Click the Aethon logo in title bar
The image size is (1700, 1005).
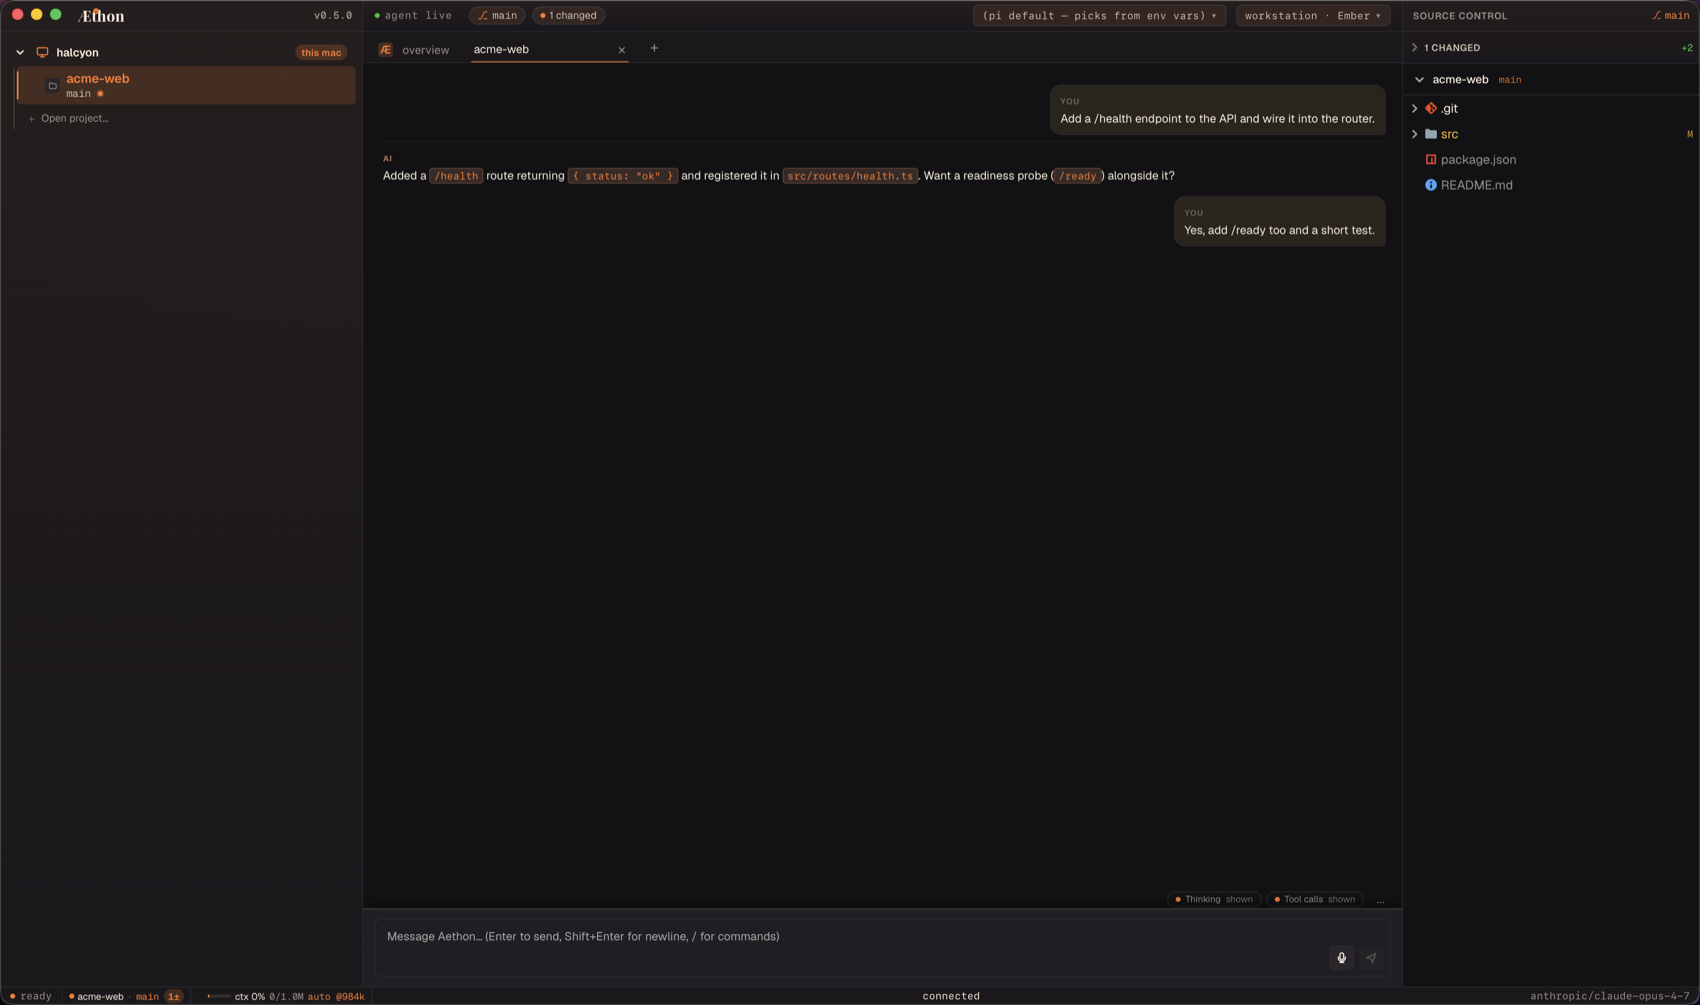(101, 16)
